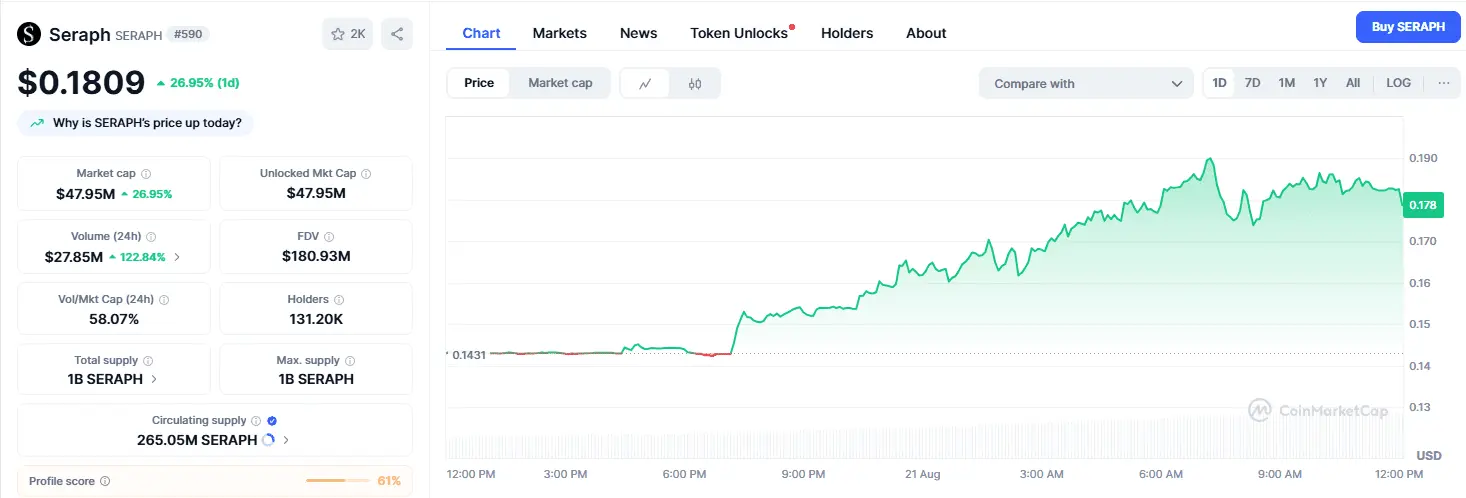Expand Volume (24h) details chevron
Screen dimensions: 1466x498
click(x=178, y=257)
